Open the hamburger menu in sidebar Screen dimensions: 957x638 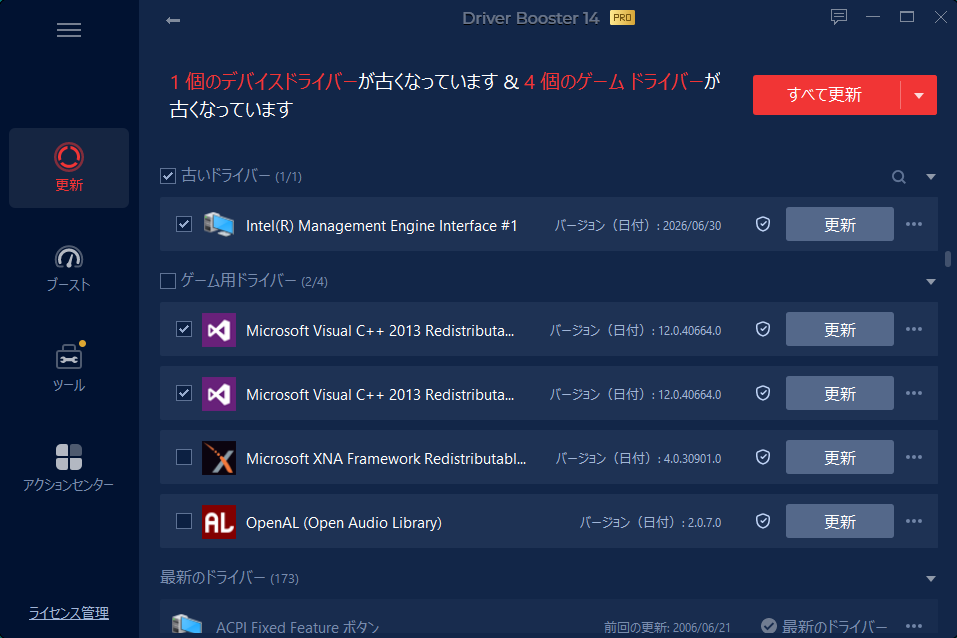click(x=69, y=30)
